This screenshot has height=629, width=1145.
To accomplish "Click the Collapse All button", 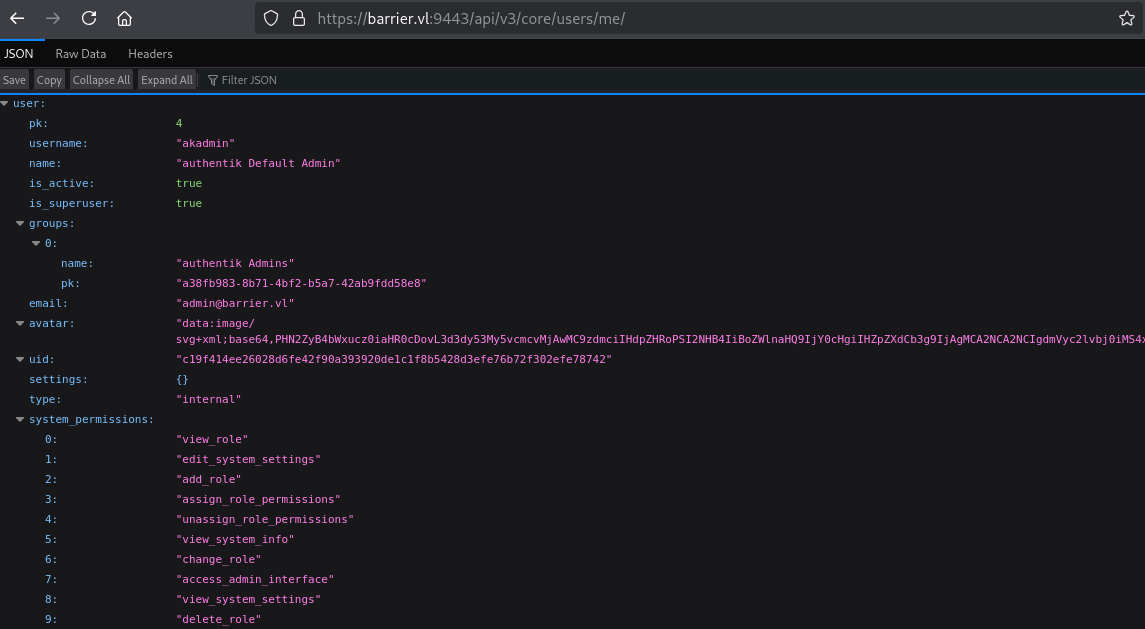I will (x=102, y=80).
